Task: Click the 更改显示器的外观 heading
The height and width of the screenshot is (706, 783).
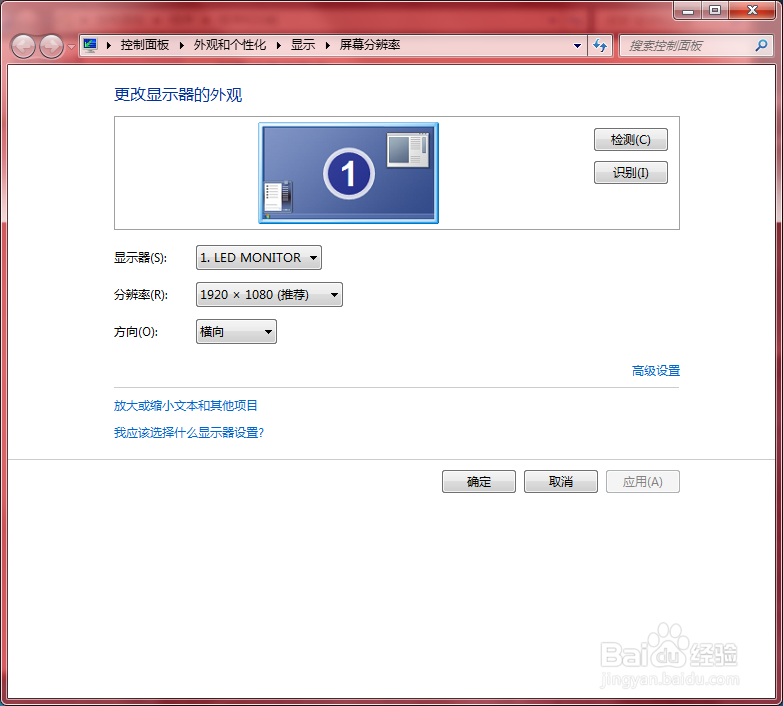Action: 178,94
